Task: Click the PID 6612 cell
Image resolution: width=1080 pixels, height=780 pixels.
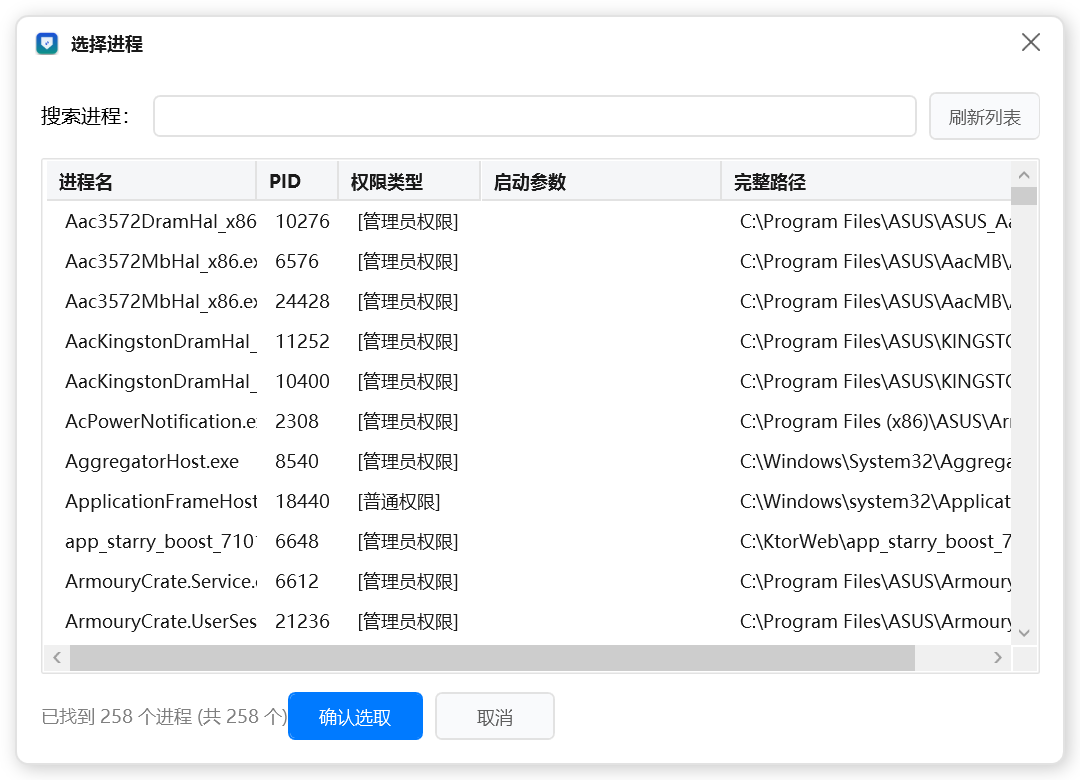Action: pos(297,581)
